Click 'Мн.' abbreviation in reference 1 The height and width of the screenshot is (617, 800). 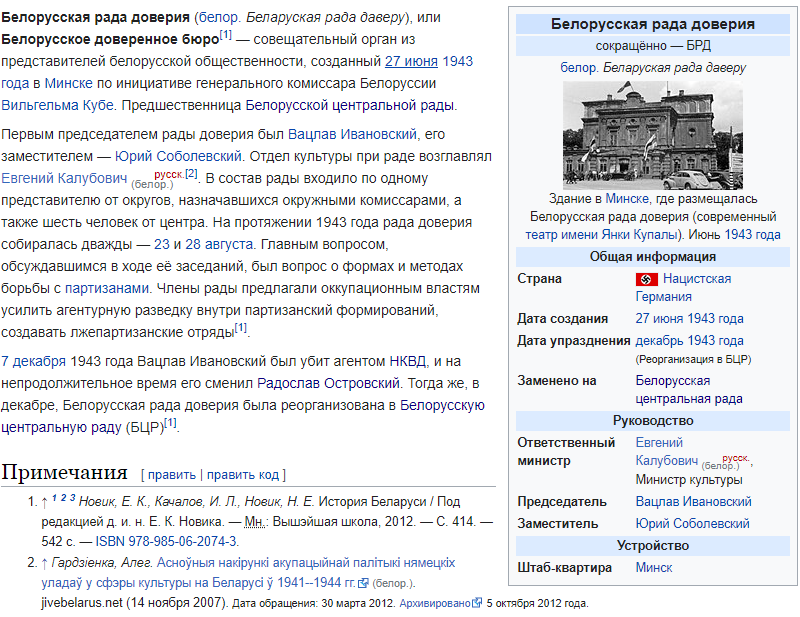coord(255,522)
